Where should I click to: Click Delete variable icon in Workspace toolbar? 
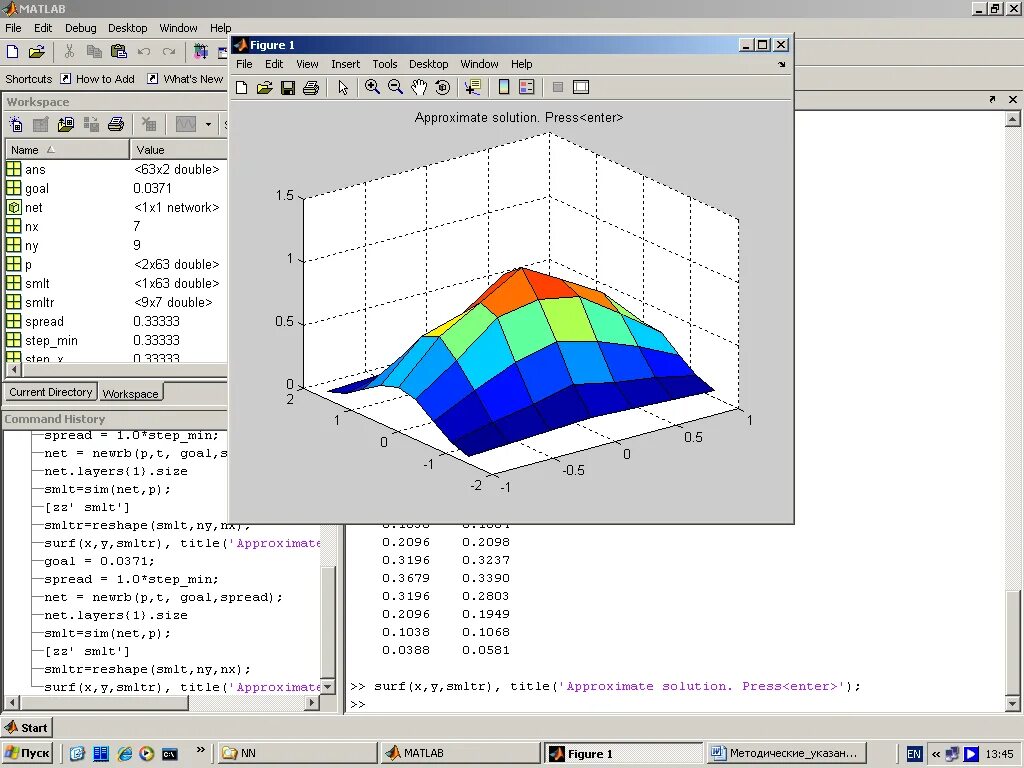point(149,124)
